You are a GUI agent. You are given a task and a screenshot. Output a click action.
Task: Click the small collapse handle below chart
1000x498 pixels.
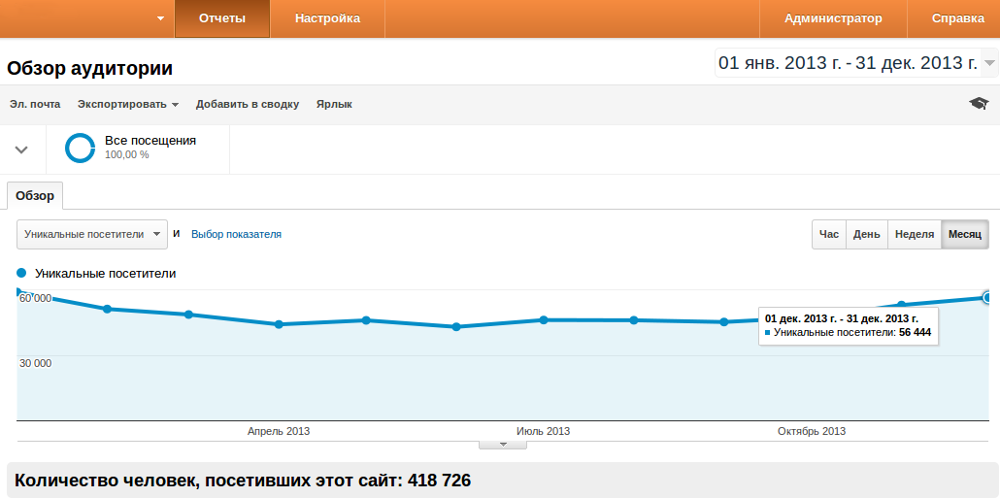click(503, 444)
